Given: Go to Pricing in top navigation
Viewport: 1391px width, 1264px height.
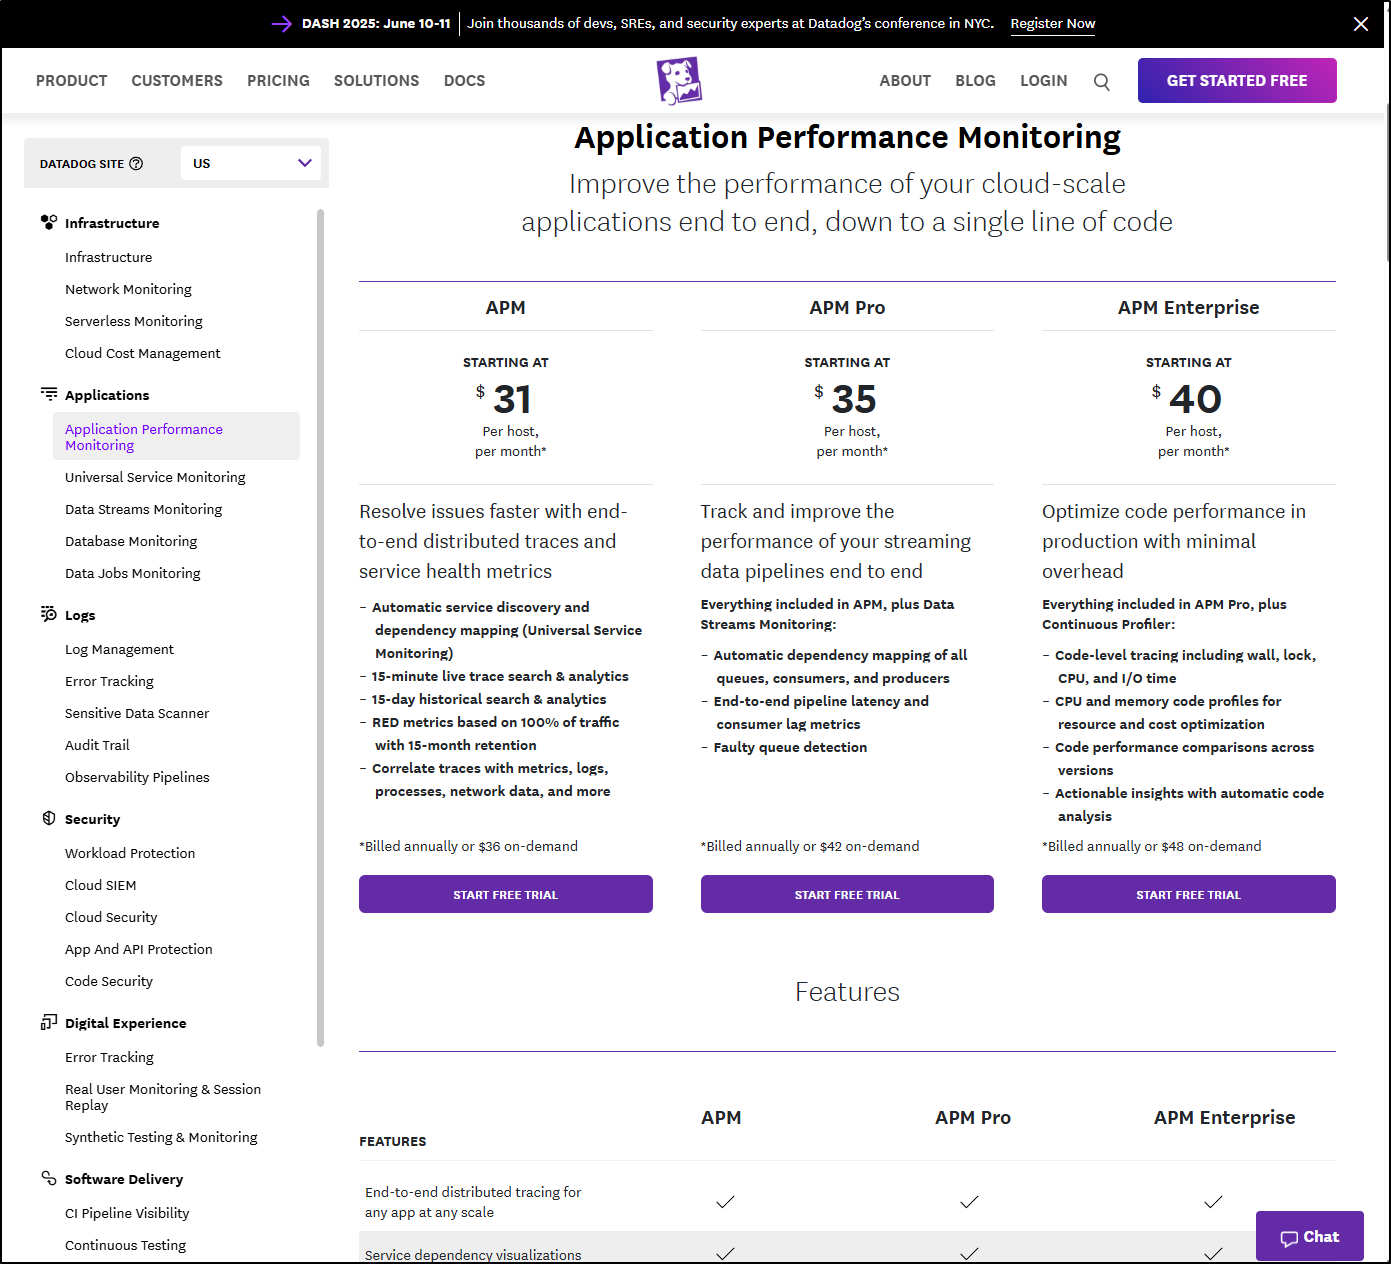Looking at the screenshot, I should [278, 81].
